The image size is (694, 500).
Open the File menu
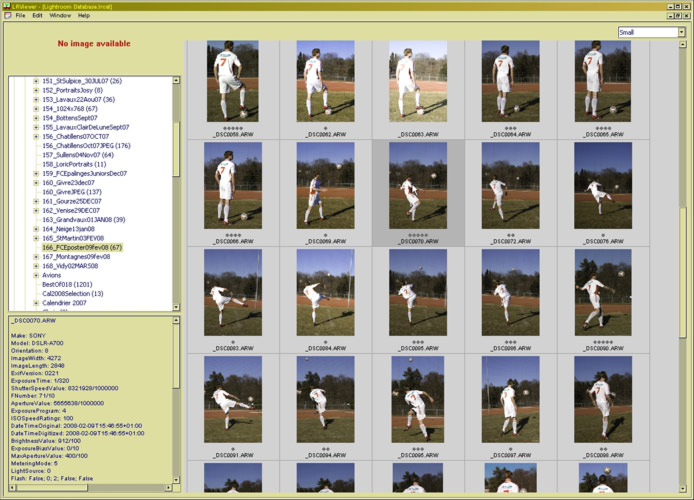20,16
